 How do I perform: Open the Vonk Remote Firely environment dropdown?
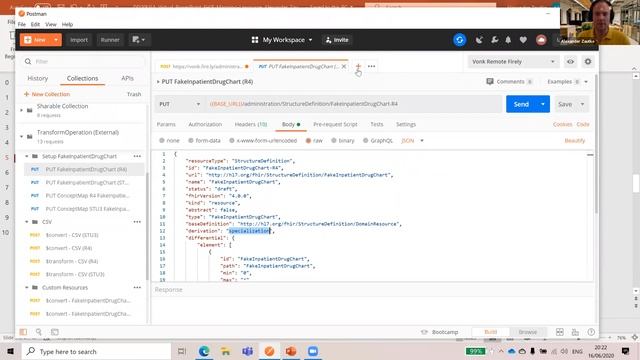(x=513, y=62)
